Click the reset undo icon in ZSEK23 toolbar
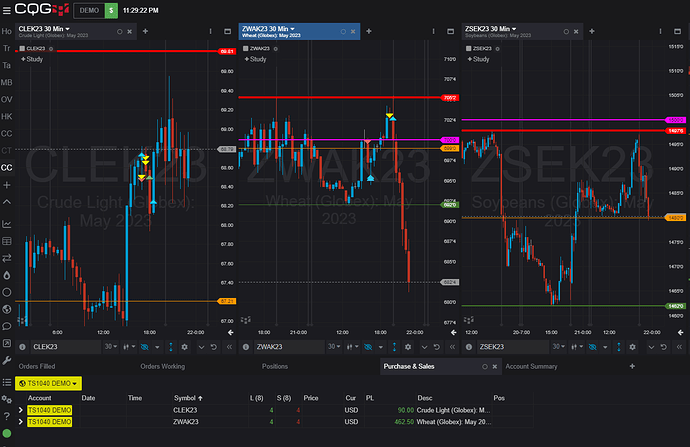 [664, 347]
